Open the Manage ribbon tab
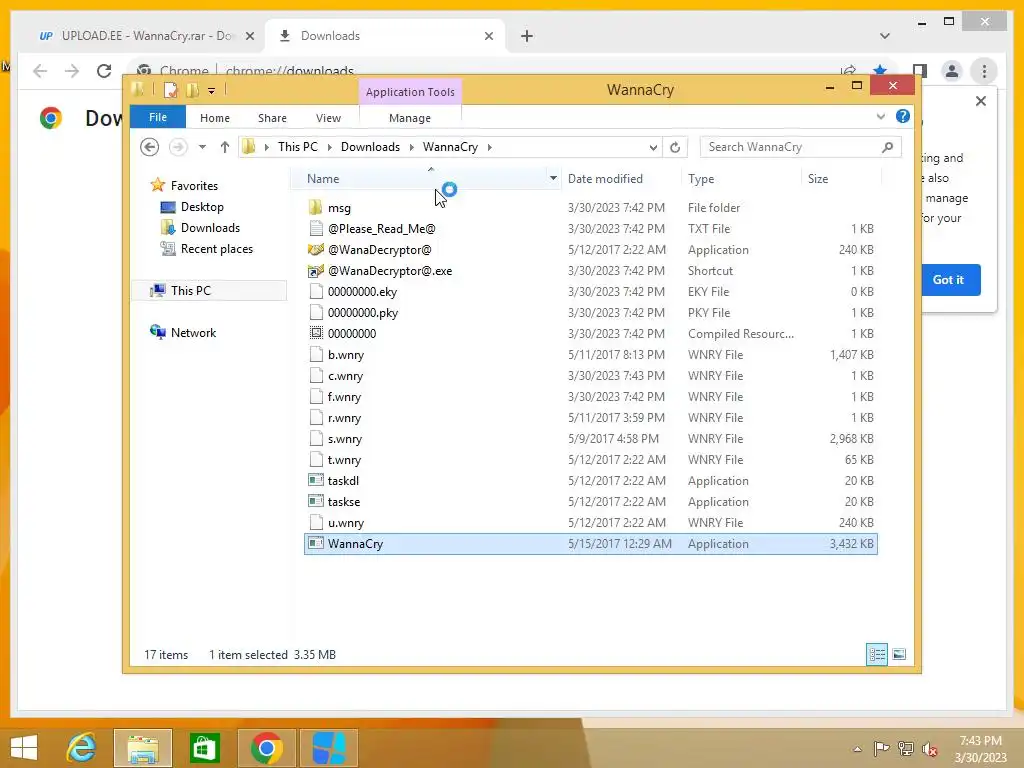Viewport: 1024px width, 768px height. tap(409, 118)
